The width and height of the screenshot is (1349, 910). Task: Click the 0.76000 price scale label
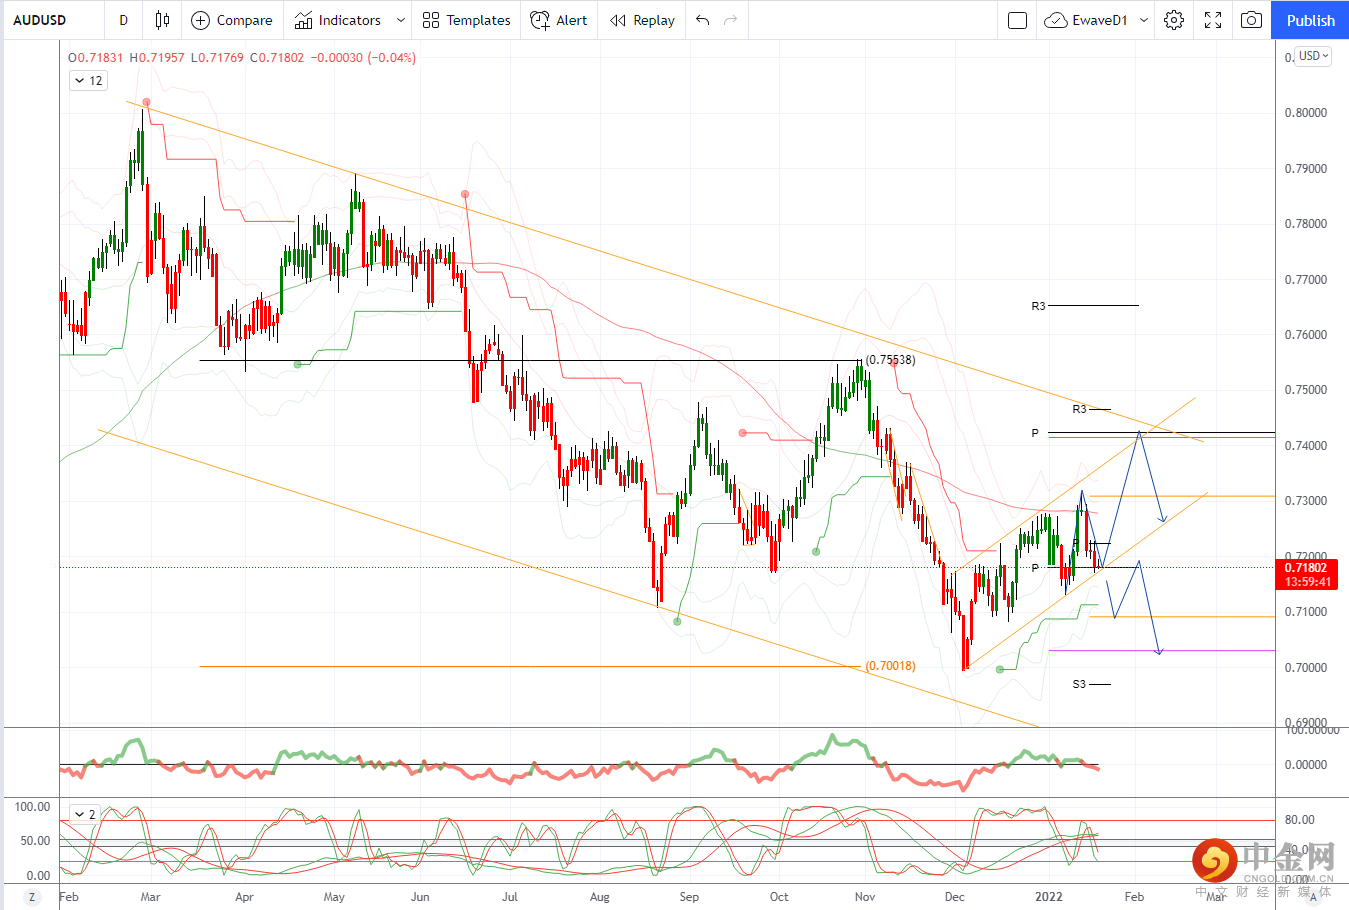click(1306, 335)
